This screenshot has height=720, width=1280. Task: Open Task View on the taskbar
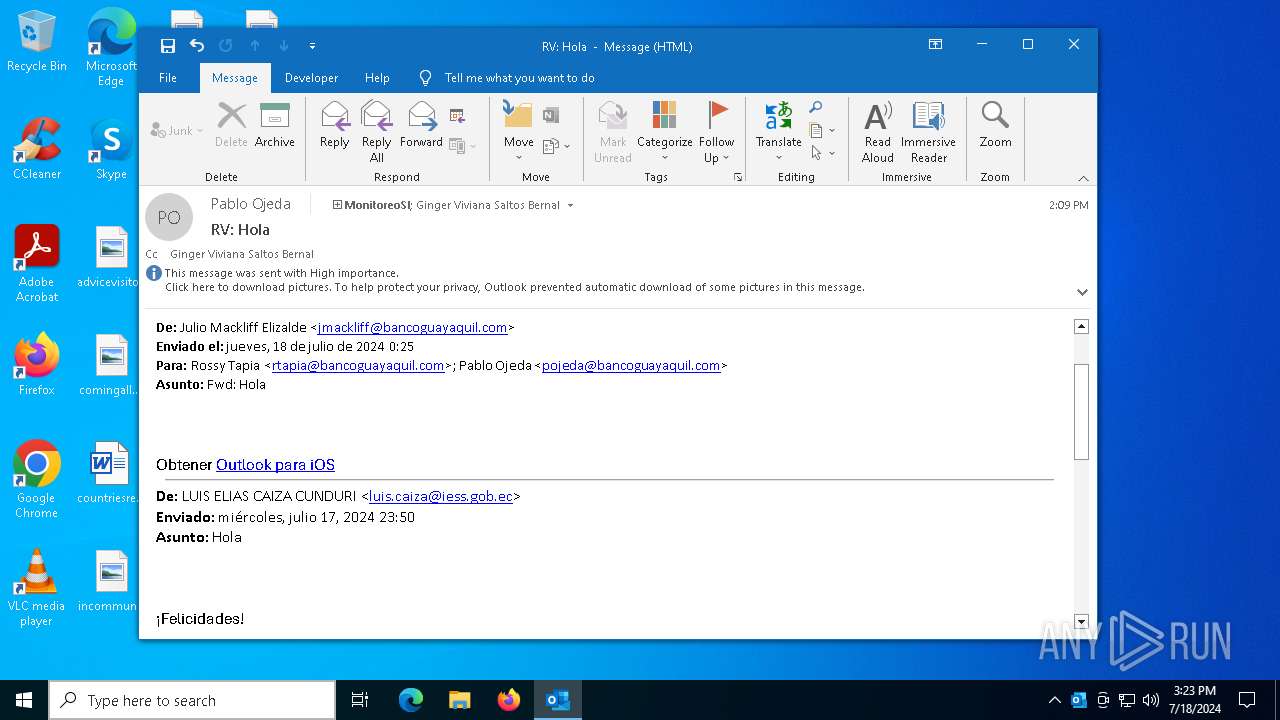[x=360, y=700]
